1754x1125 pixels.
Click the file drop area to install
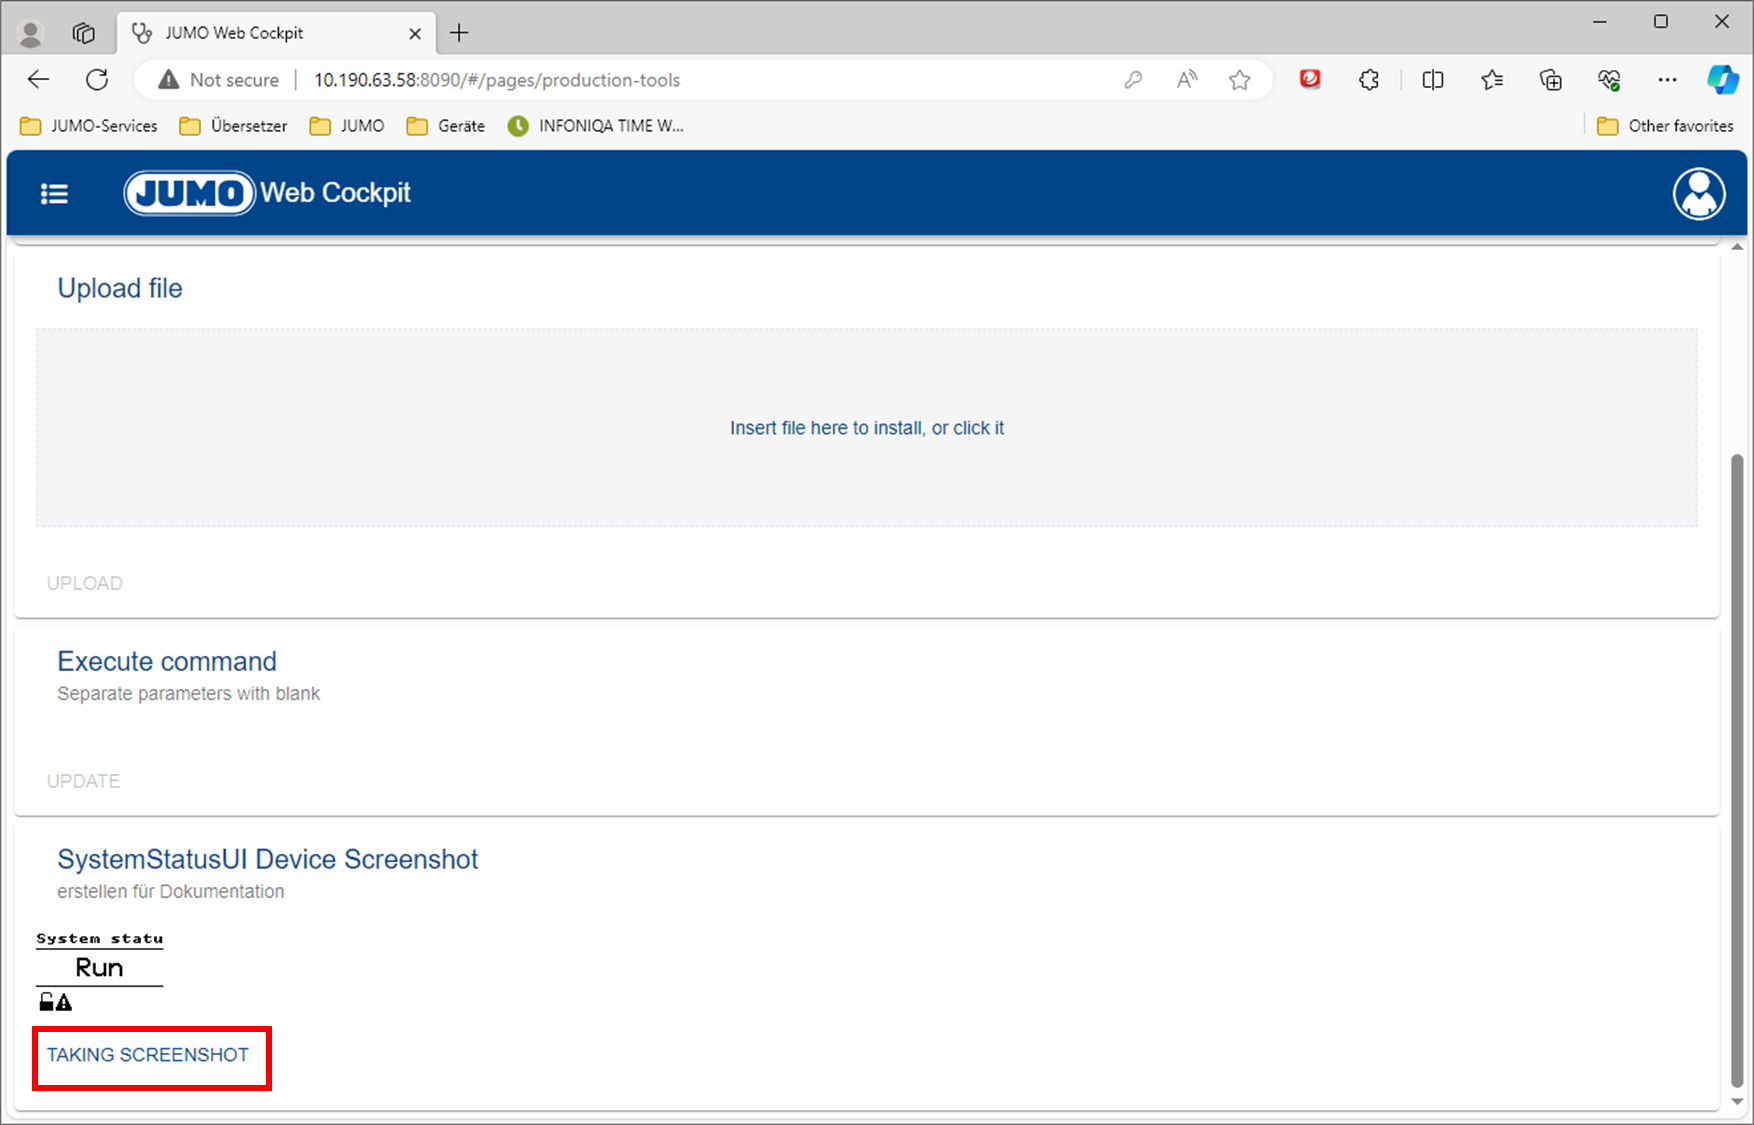(x=866, y=428)
